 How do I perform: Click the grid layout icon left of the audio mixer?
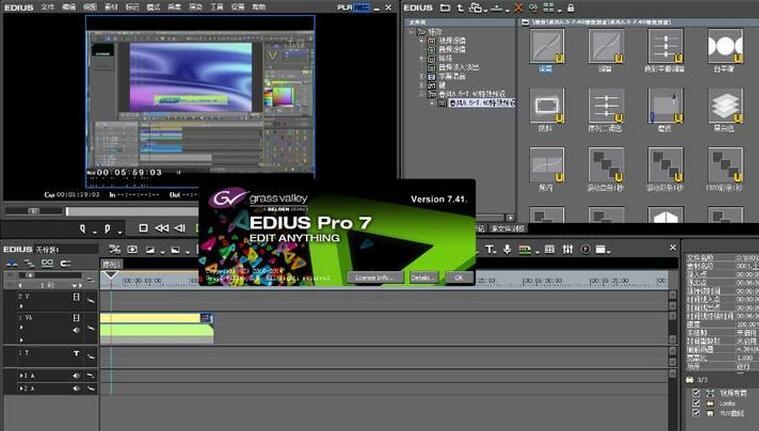click(x=549, y=249)
